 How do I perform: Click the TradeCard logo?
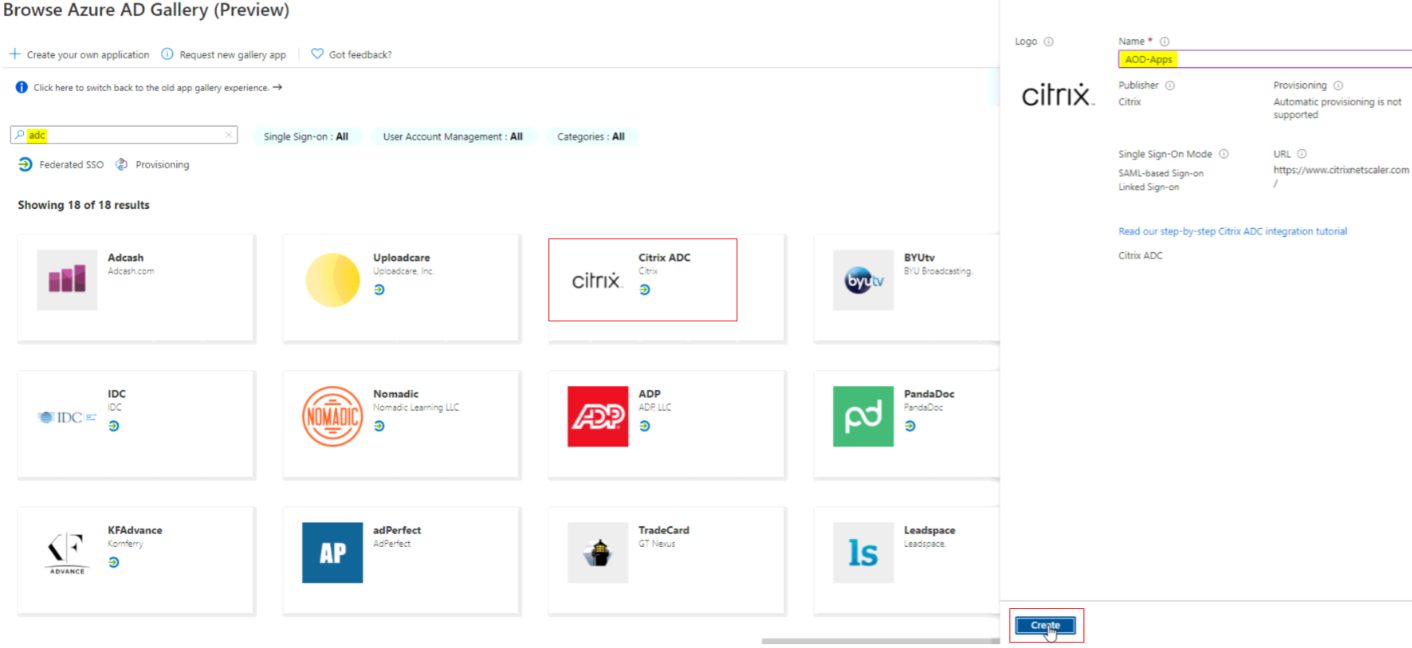[x=598, y=552]
